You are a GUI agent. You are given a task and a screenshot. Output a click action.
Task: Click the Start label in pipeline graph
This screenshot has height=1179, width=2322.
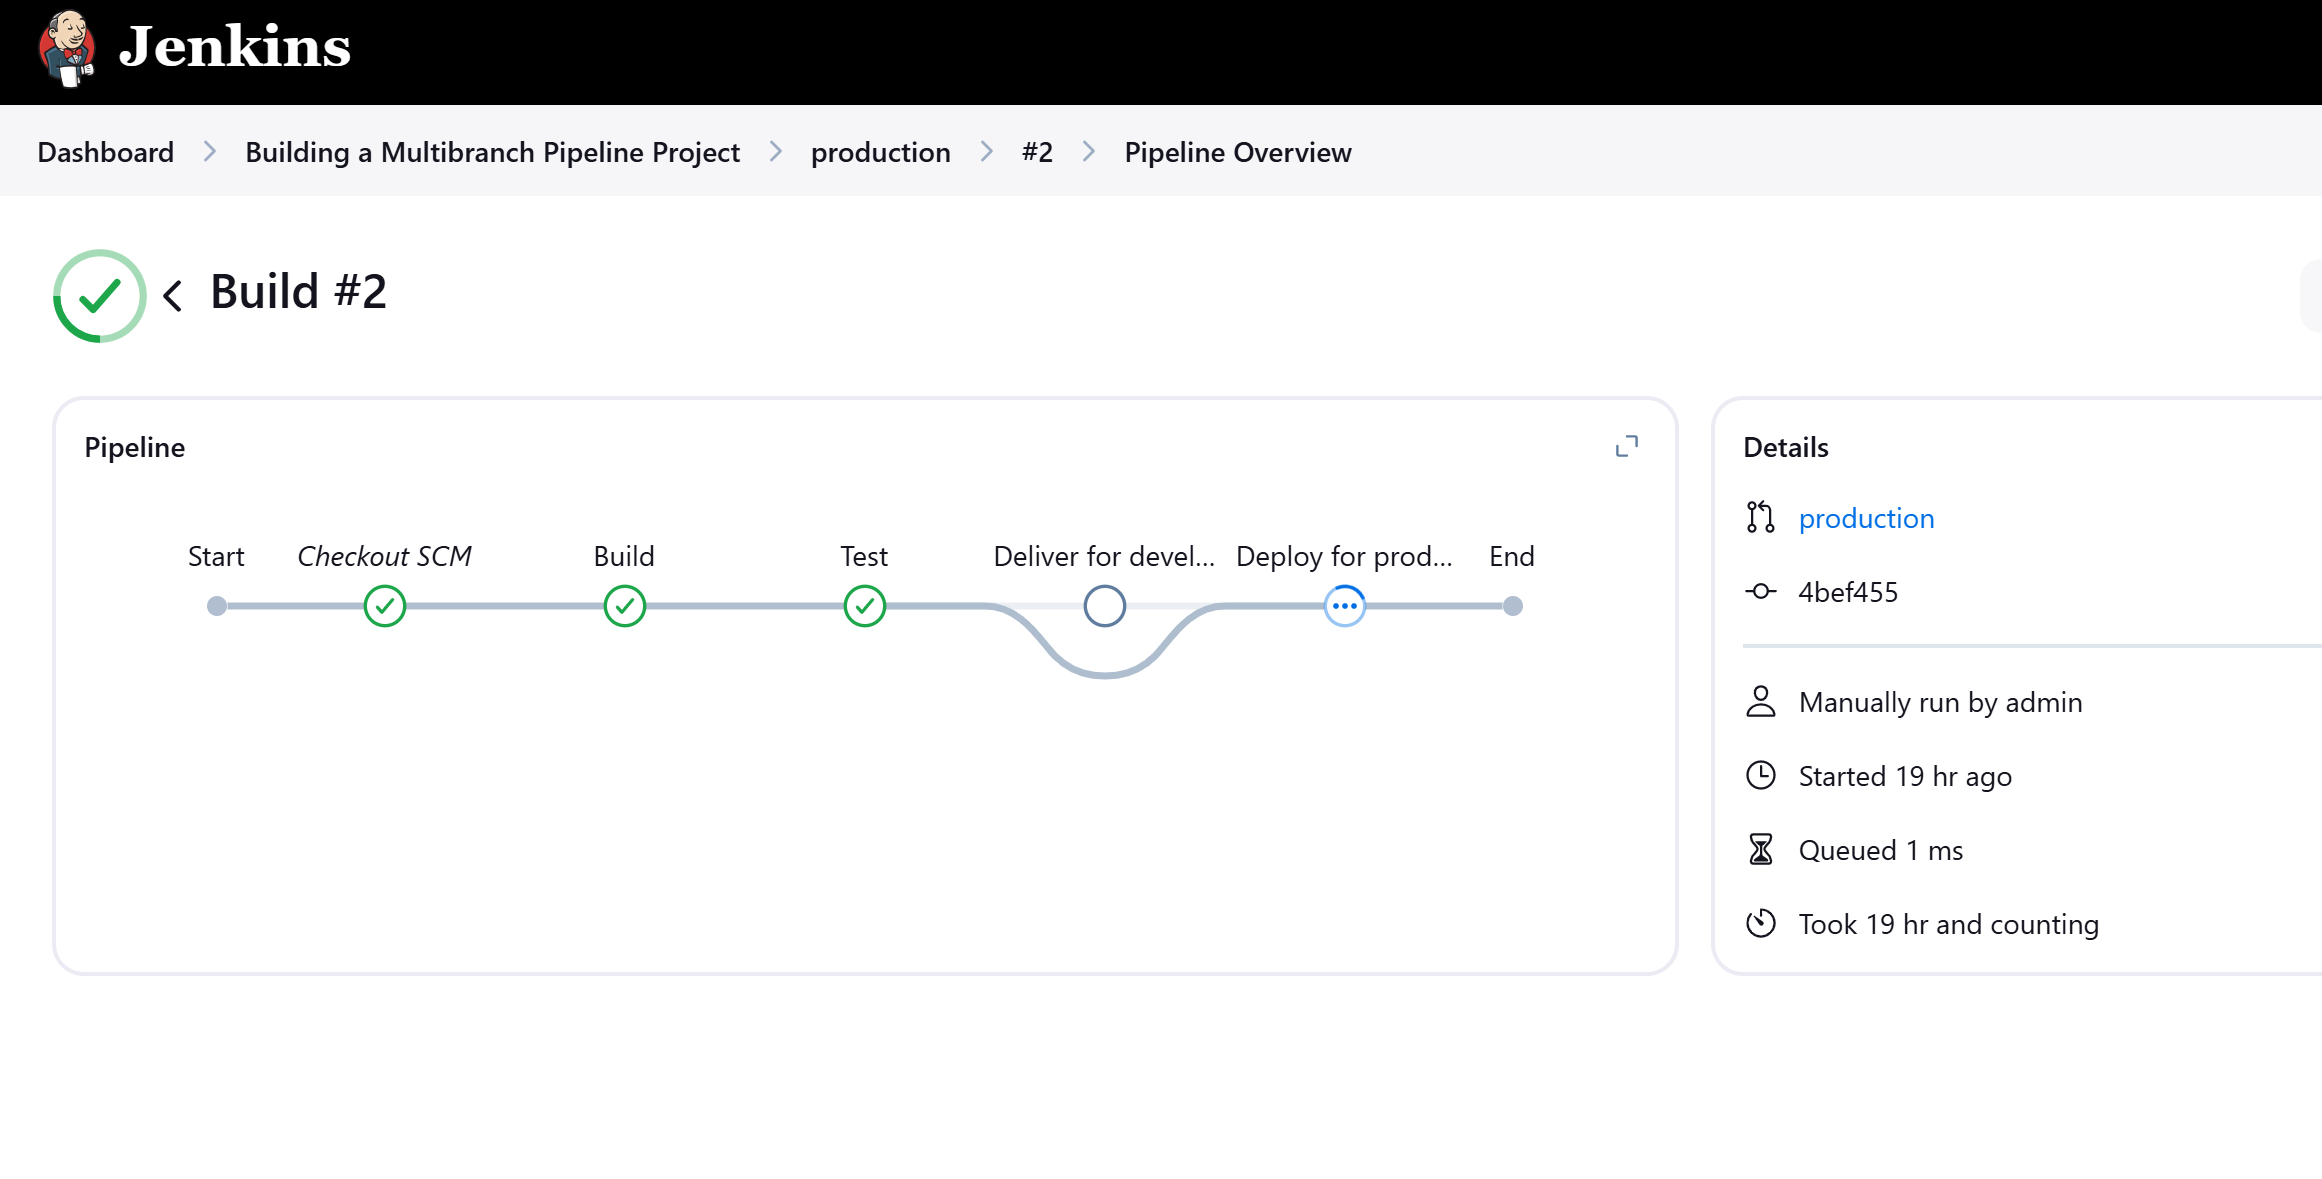pos(216,556)
